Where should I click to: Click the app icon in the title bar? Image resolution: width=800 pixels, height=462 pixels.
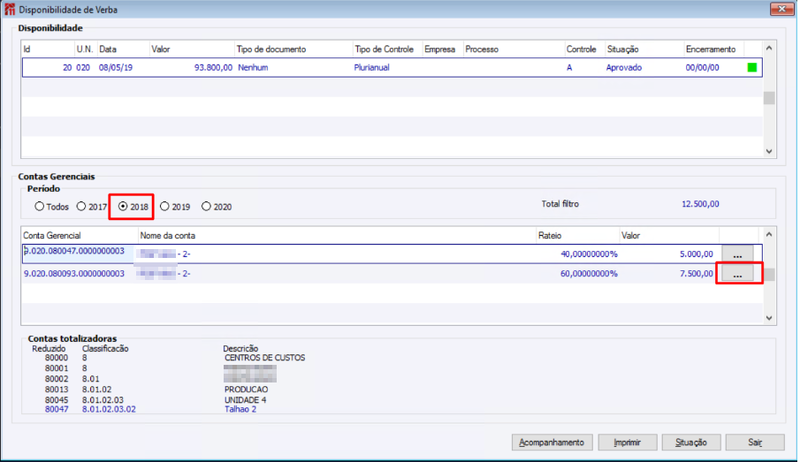[x=10, y=9]
